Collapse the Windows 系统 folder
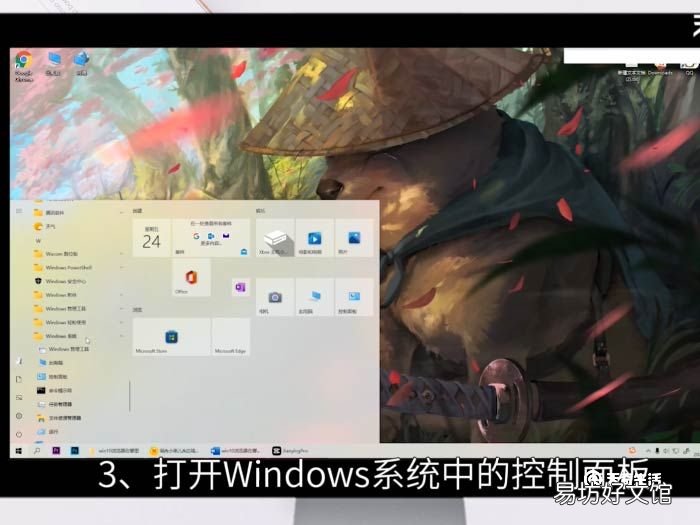This screenshot has width=700, height=525. (x=77, y=336)
